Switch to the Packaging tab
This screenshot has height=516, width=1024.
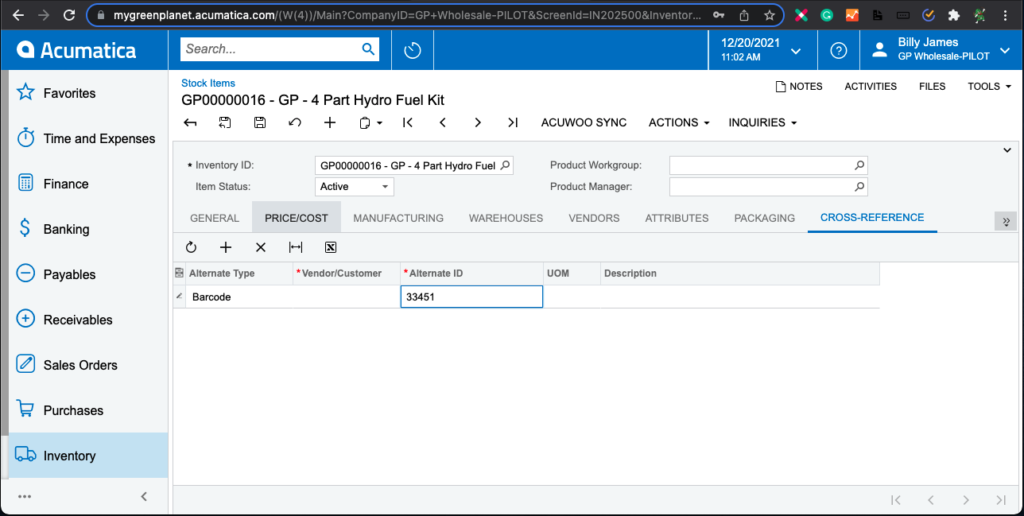coord(765,218)
